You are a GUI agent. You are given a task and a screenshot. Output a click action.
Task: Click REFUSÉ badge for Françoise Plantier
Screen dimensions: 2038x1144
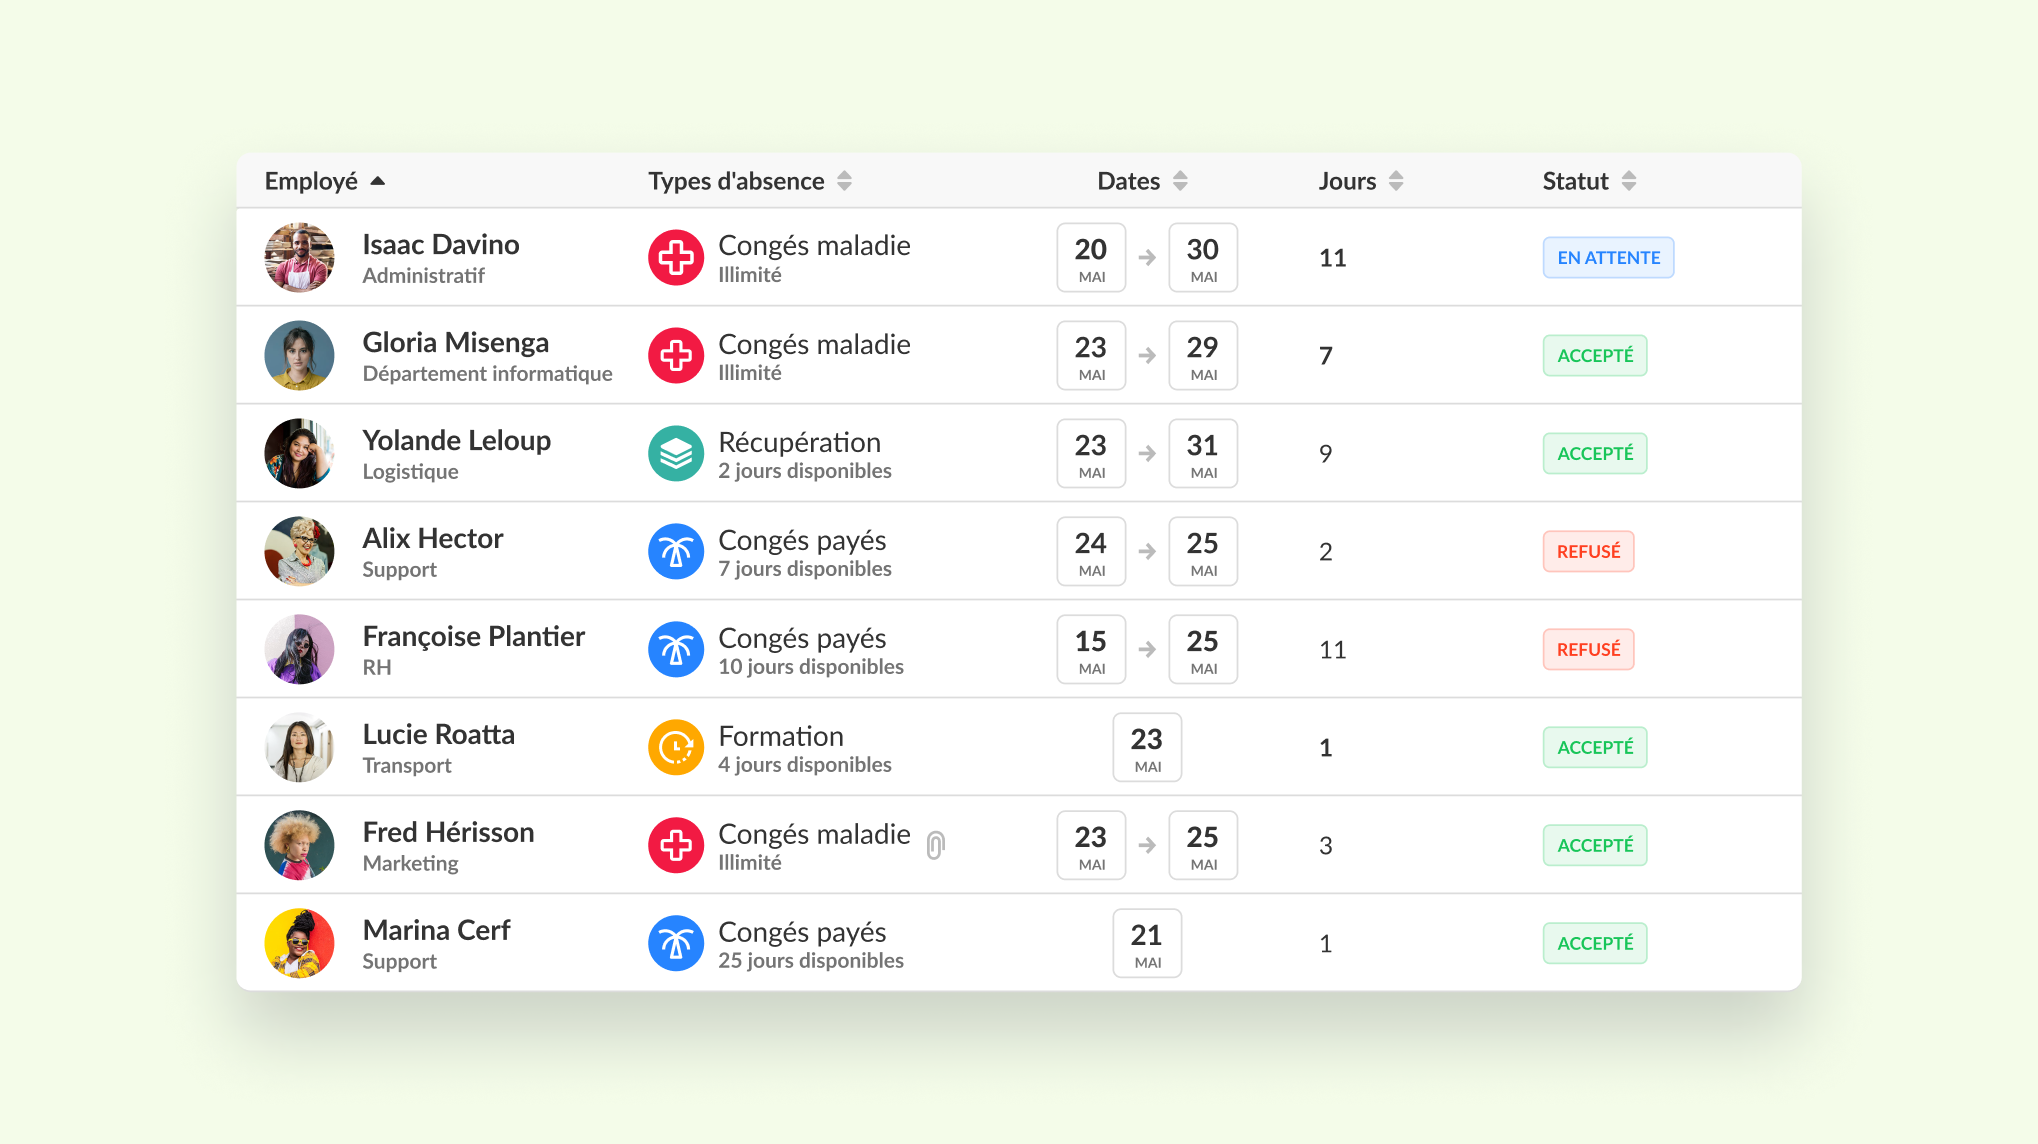click(x=1588, y=650)
